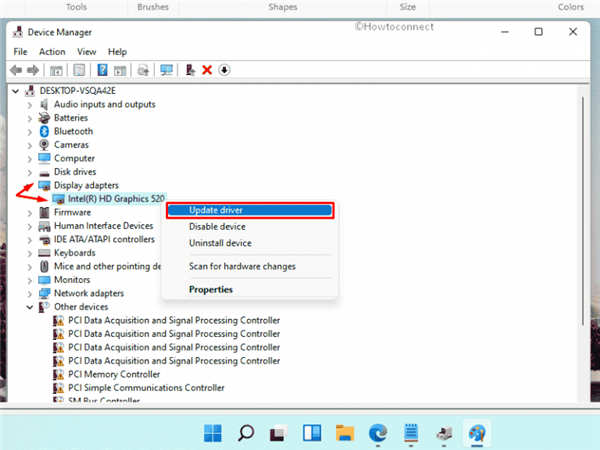The image size is (600, 450).
Task: Open the Windows Start button on taskbar
Action: pos(213,433)
